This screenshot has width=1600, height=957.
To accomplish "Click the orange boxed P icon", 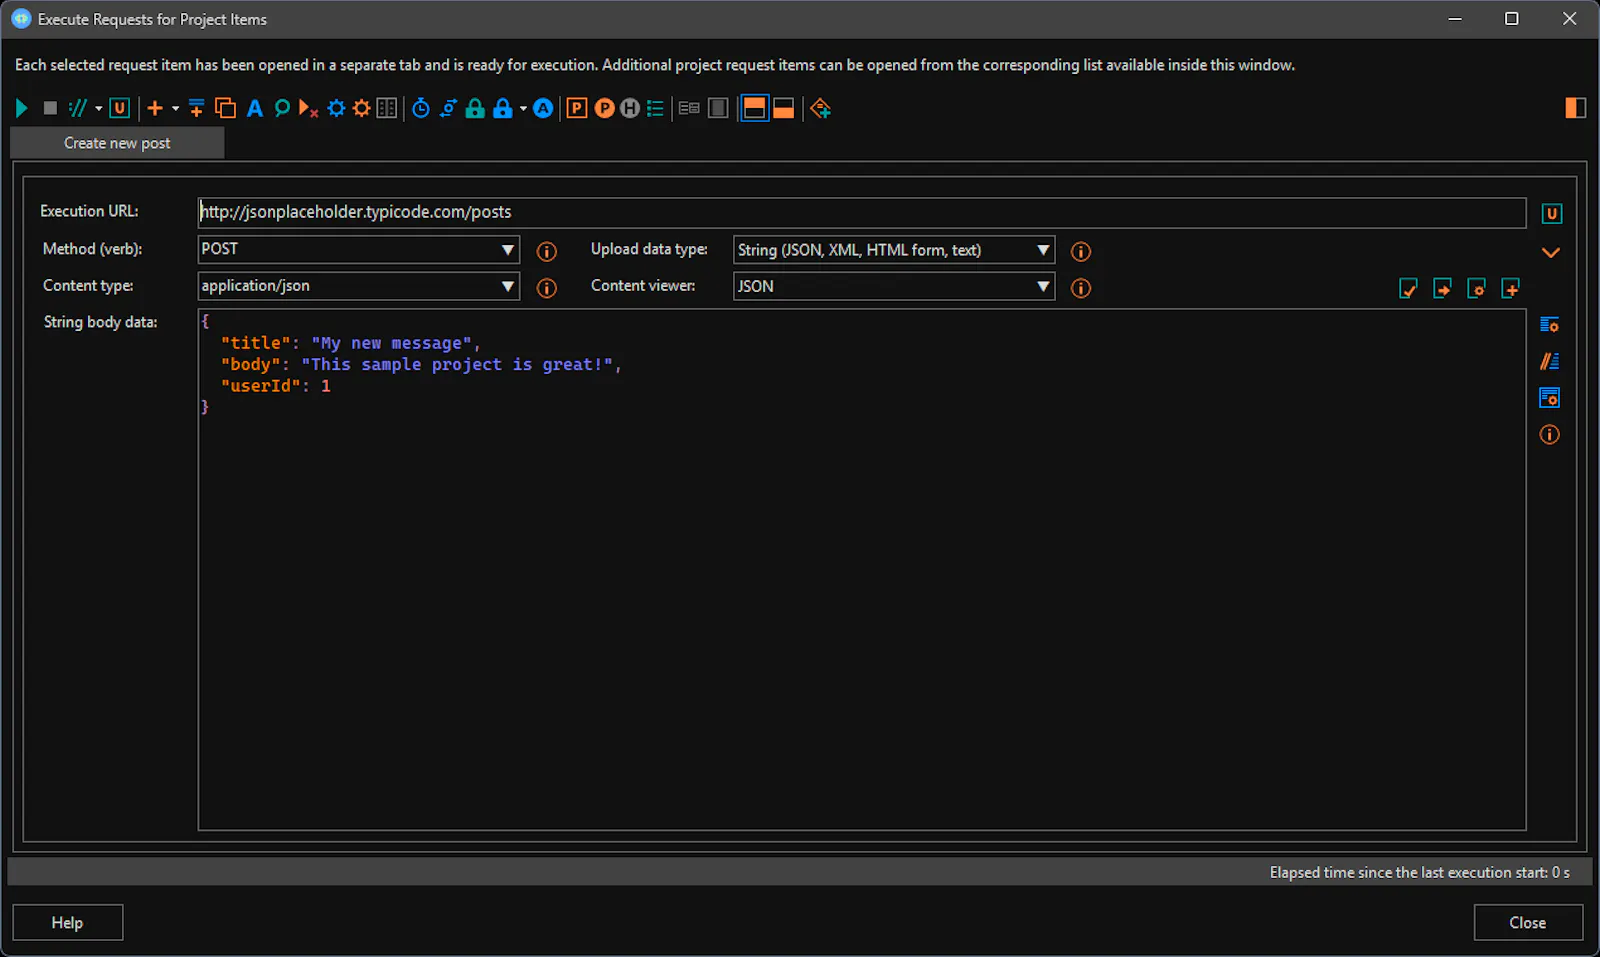I will click(x=577, y=108).
